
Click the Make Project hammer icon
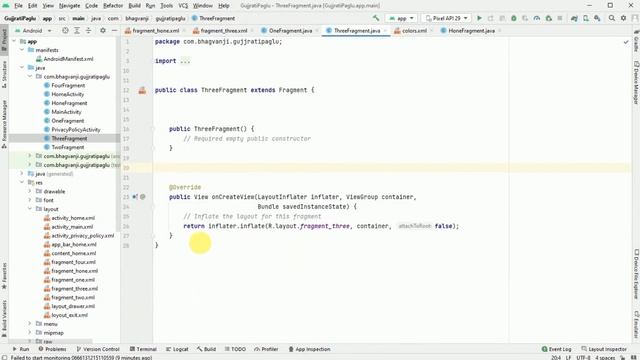point(376,18)
